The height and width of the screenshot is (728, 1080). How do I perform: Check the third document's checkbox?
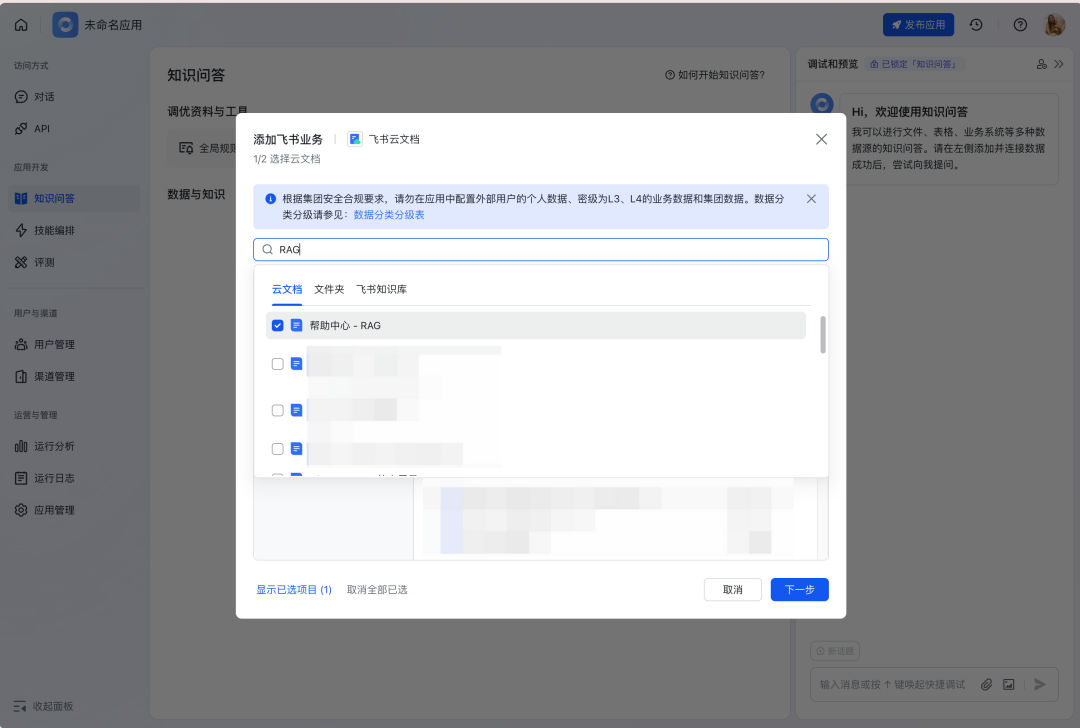point(278,410)
